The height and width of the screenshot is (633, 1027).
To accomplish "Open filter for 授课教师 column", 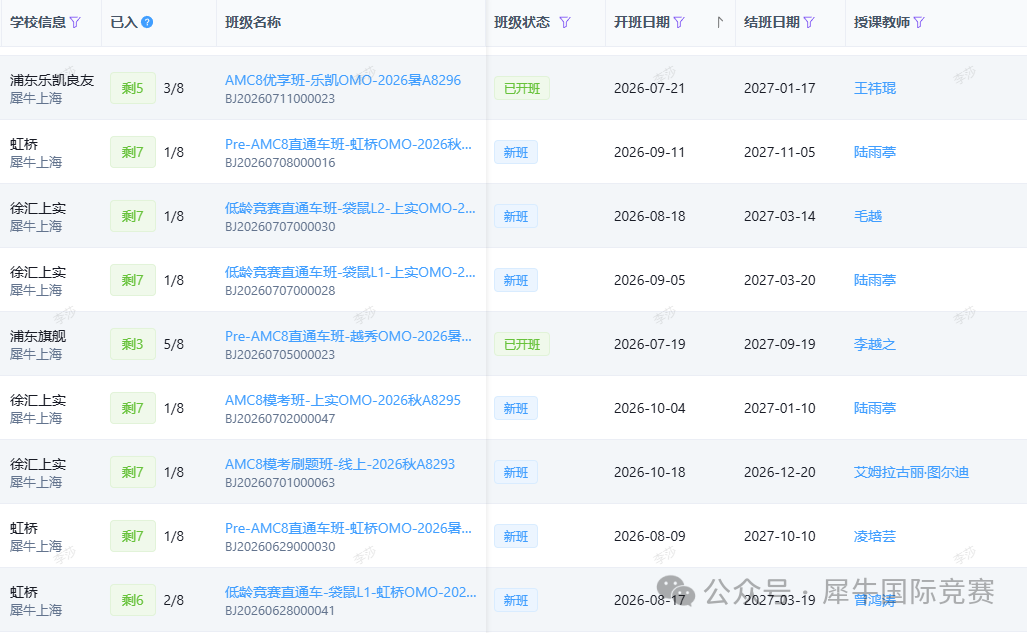I will pos(919,22).
